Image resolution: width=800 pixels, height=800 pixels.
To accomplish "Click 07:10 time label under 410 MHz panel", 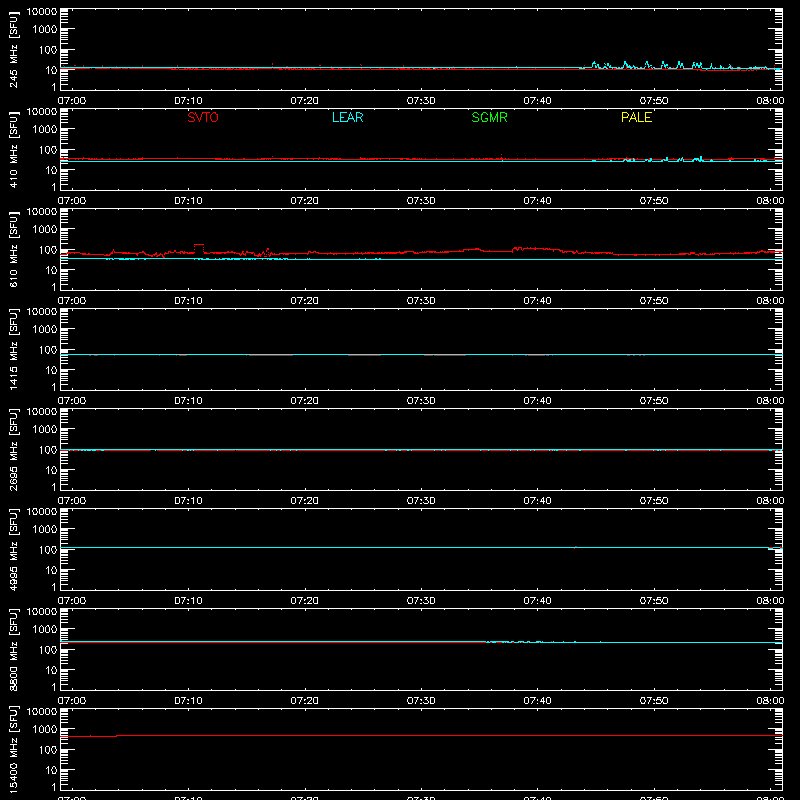I will click(x=188, y=201).
